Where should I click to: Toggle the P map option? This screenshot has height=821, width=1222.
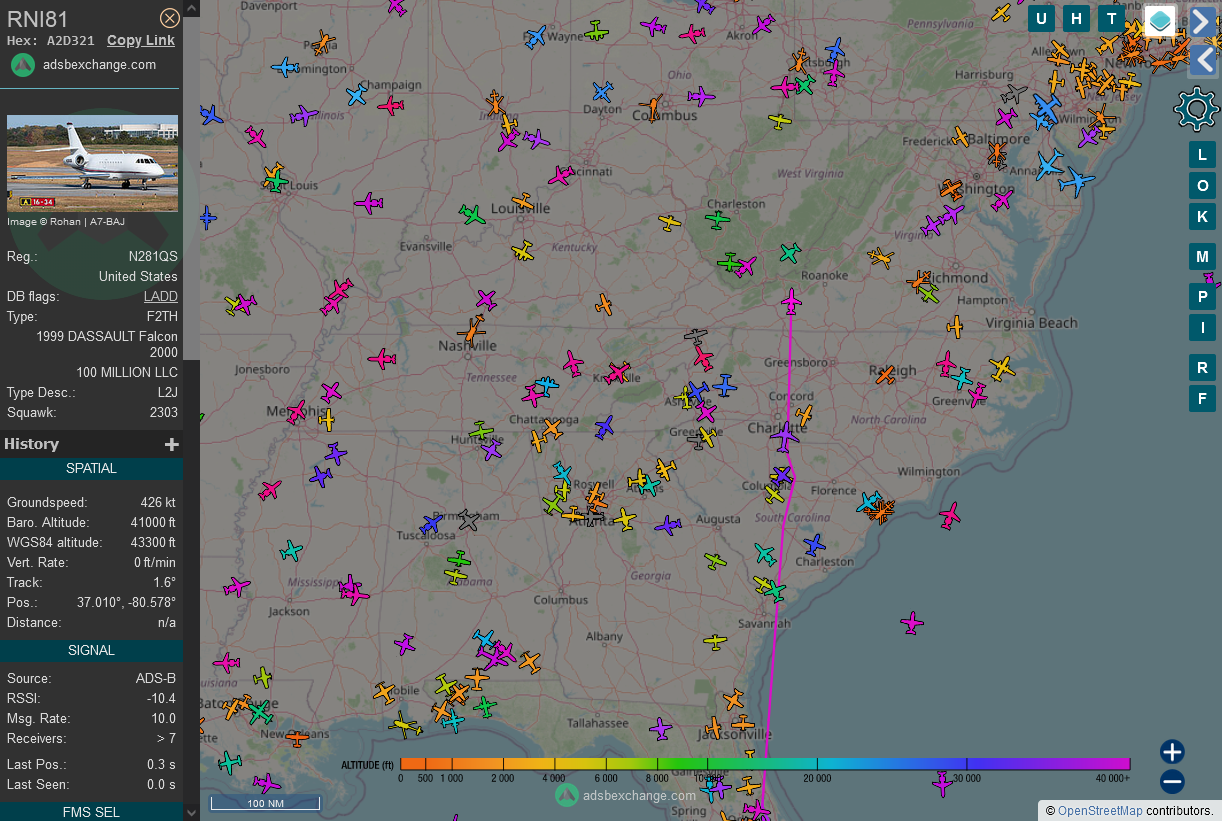click(1202, 296)
